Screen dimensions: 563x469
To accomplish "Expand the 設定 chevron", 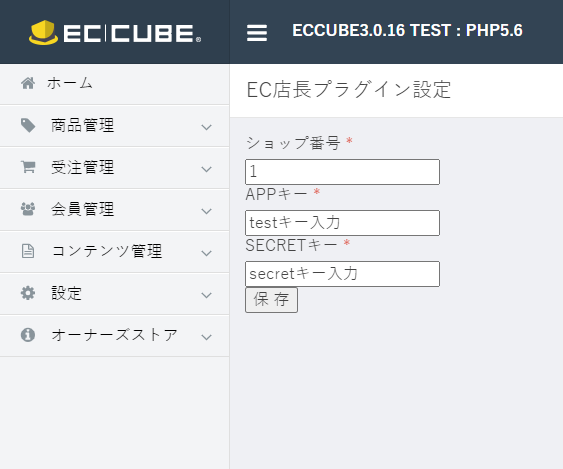I will tap(206, 295).
